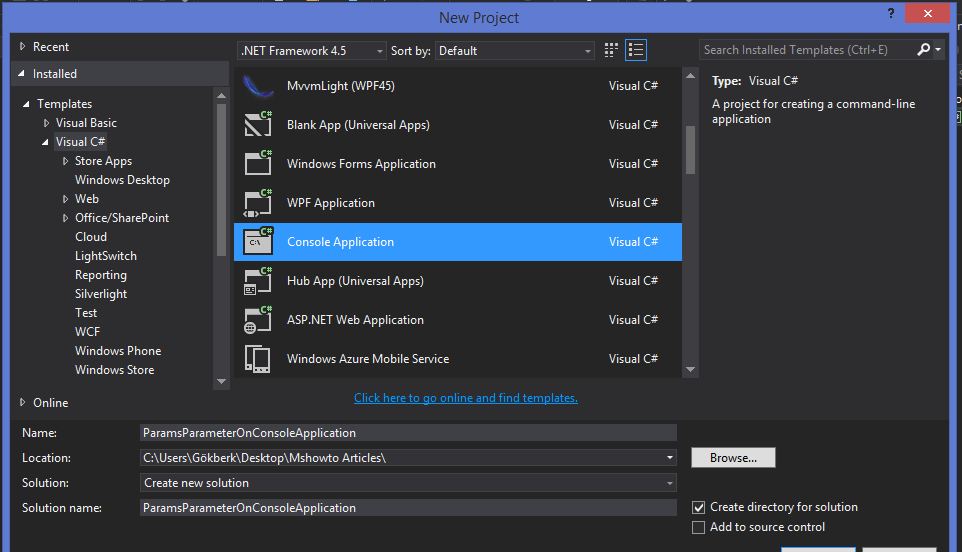This screenshot has width=962, height=552.
Task: Select 'WPF Application' template name
Action: click(331, 203)
